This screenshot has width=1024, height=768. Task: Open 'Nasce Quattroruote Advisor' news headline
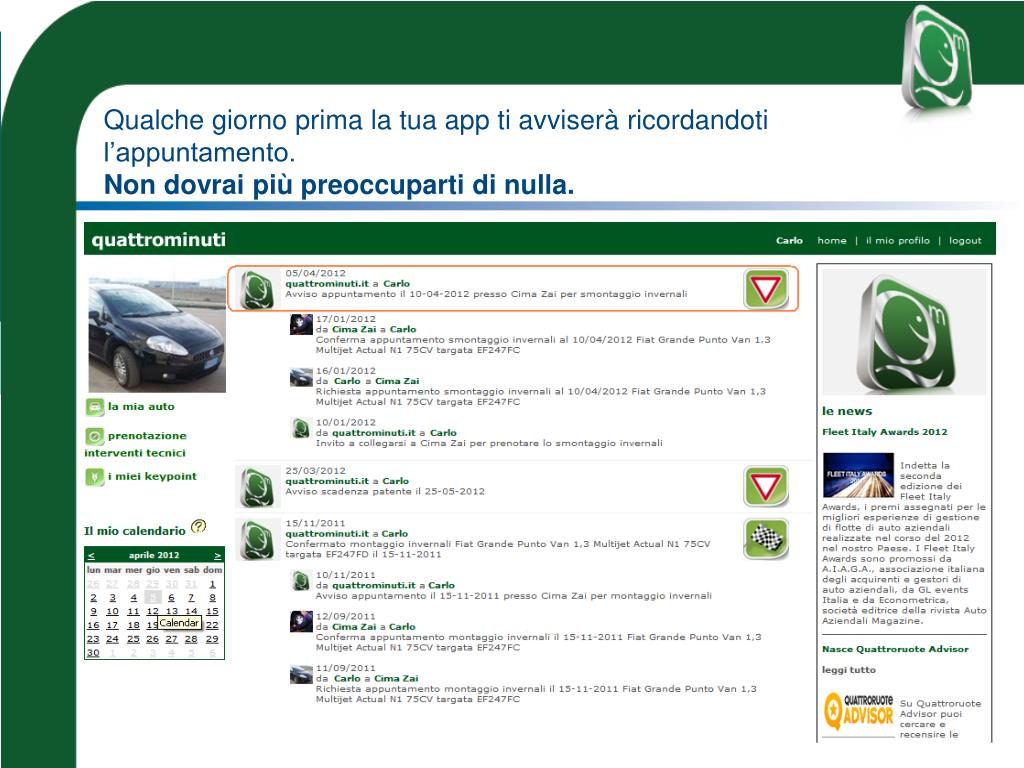(895, 649)
